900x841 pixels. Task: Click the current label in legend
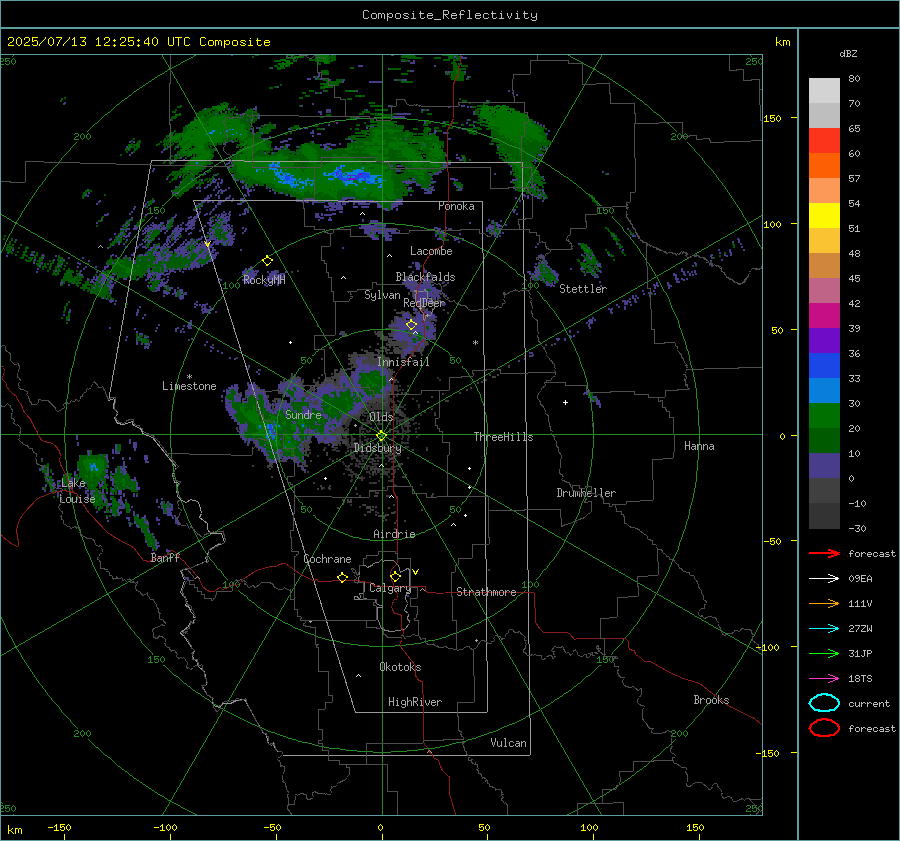[869, 703]
